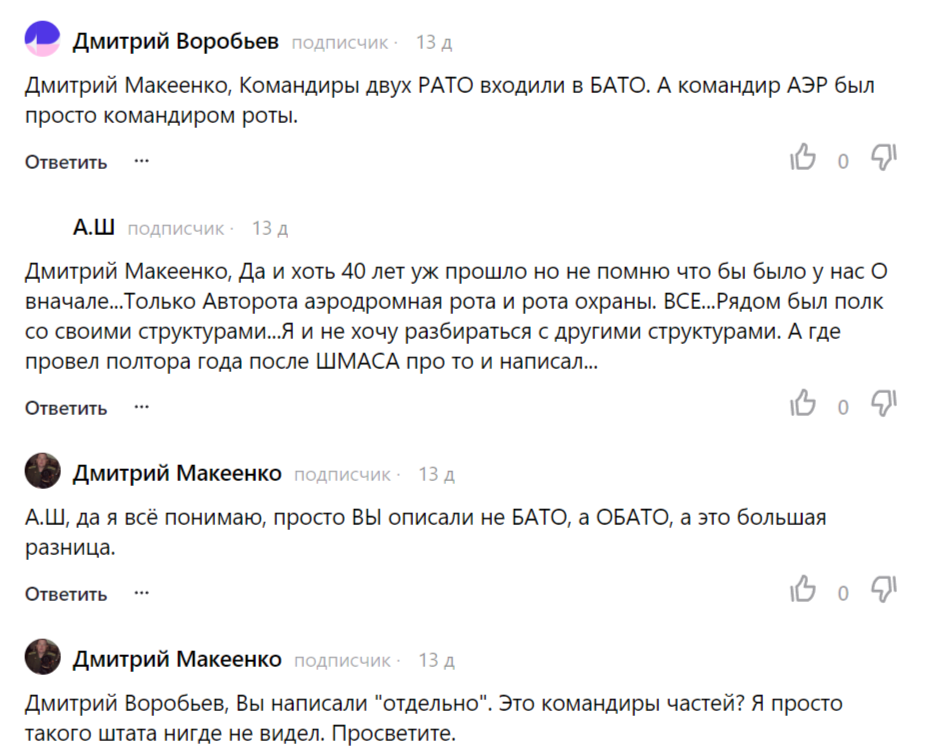Click Ответить under Макеенко's first comment
This screenshot has width=928, height=752.
pos(64,592)
